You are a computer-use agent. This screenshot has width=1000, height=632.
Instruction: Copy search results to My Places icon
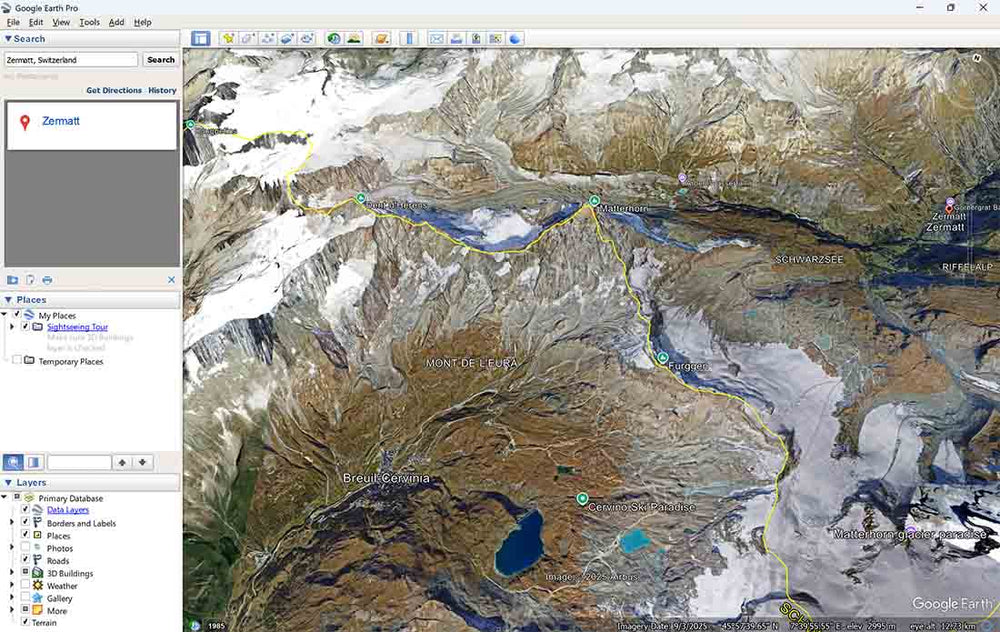pyautogui.click(x=30, y=279)
